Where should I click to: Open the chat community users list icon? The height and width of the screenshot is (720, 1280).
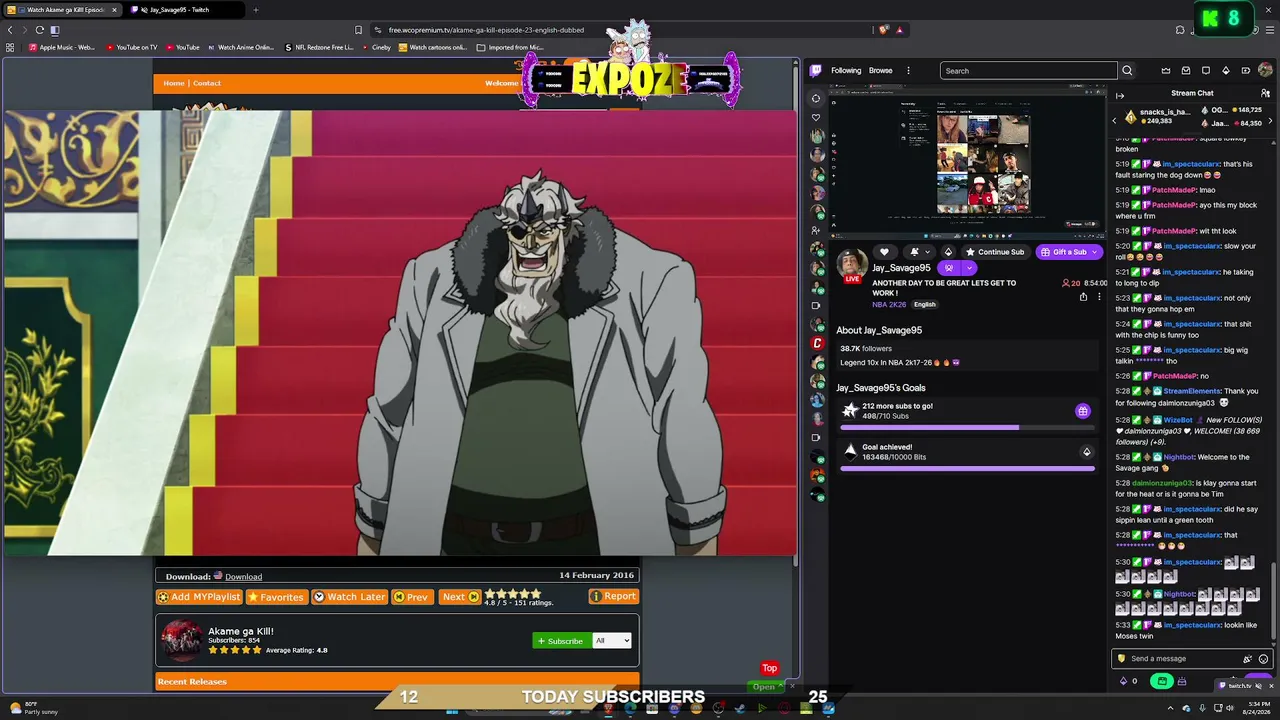pos(1265,93)
